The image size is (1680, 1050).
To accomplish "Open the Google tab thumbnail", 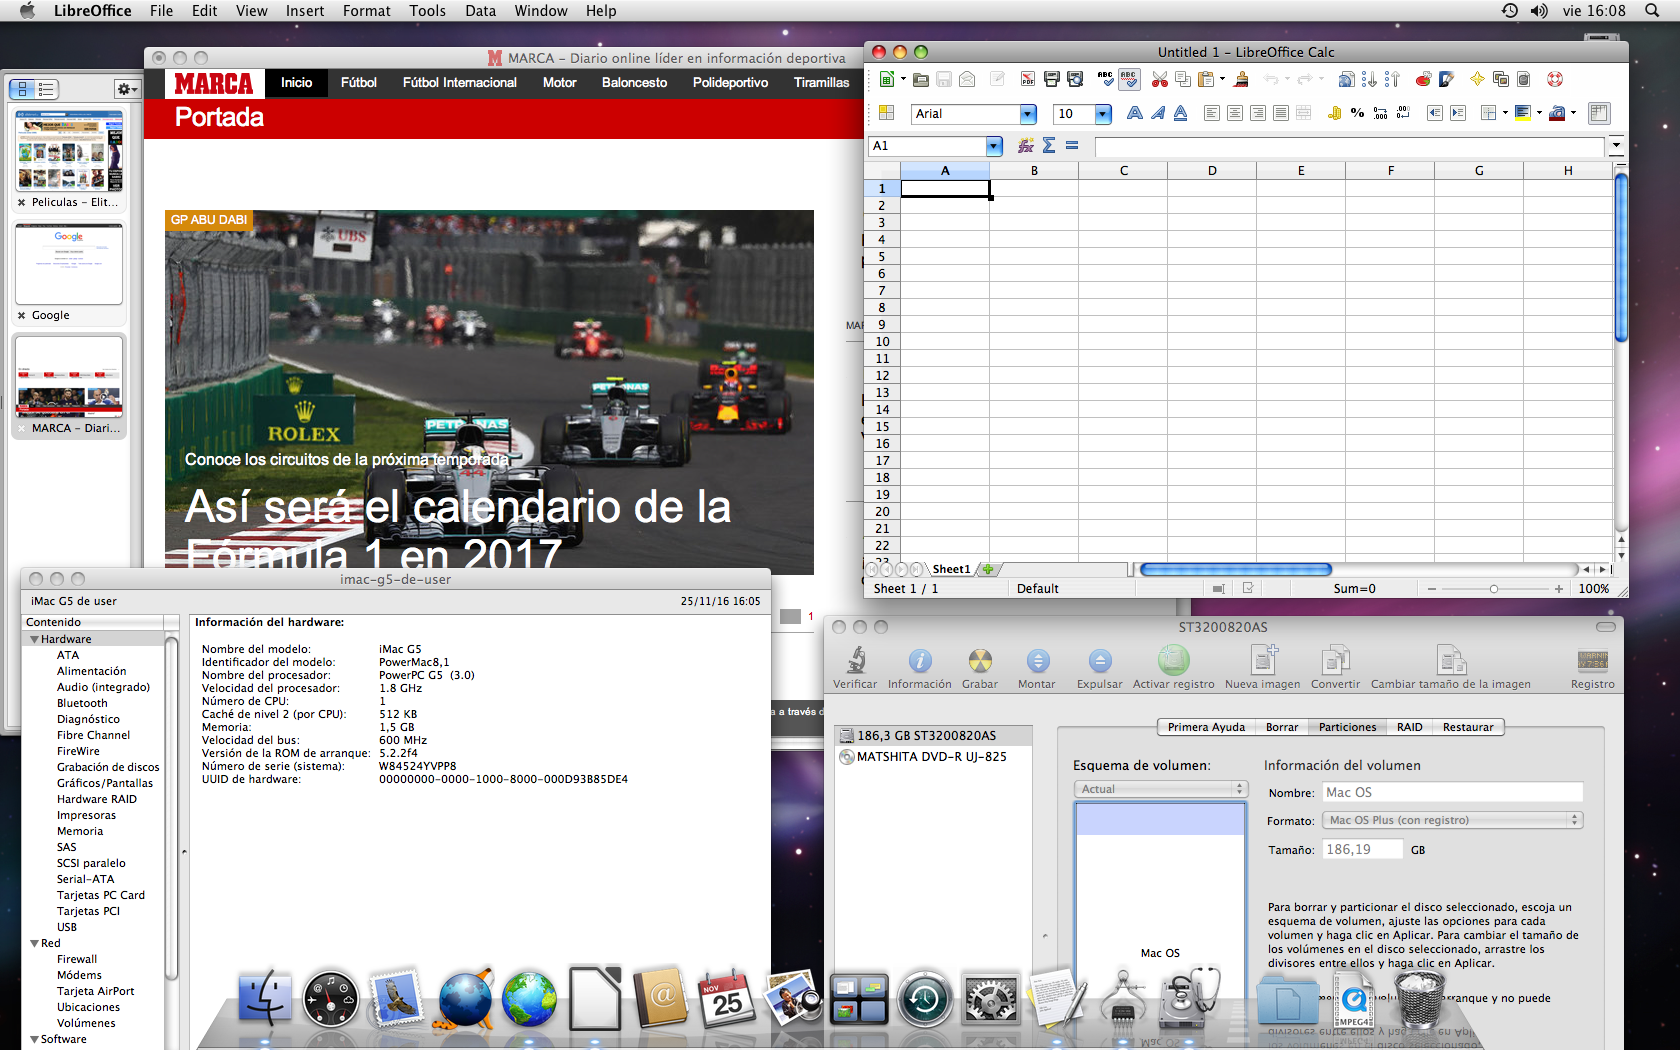I will 69,264.
